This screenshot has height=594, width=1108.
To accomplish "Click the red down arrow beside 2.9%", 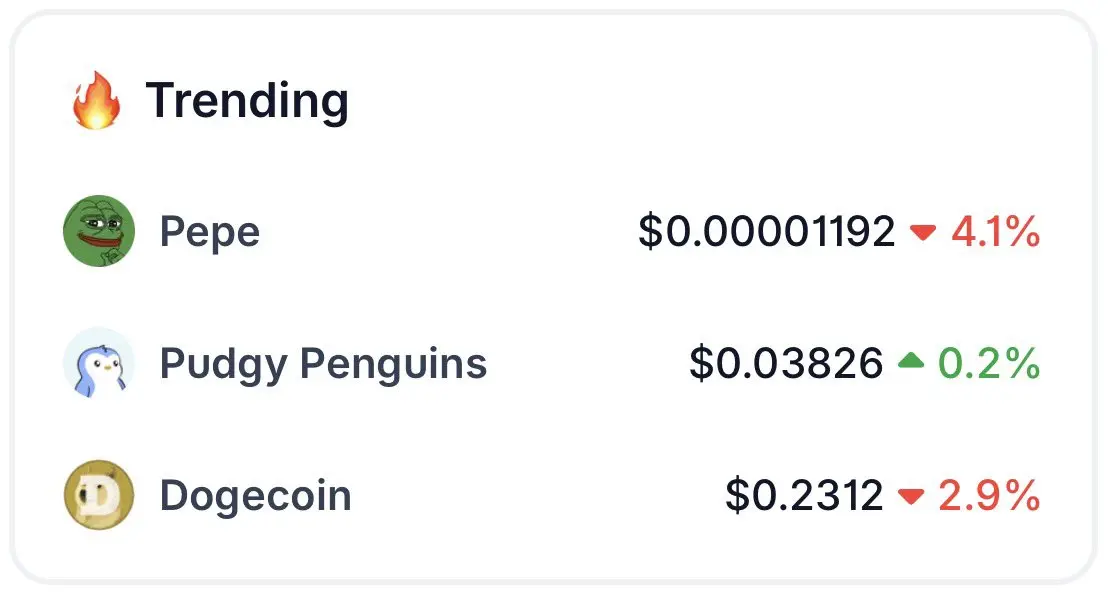I will coord(911,495).
